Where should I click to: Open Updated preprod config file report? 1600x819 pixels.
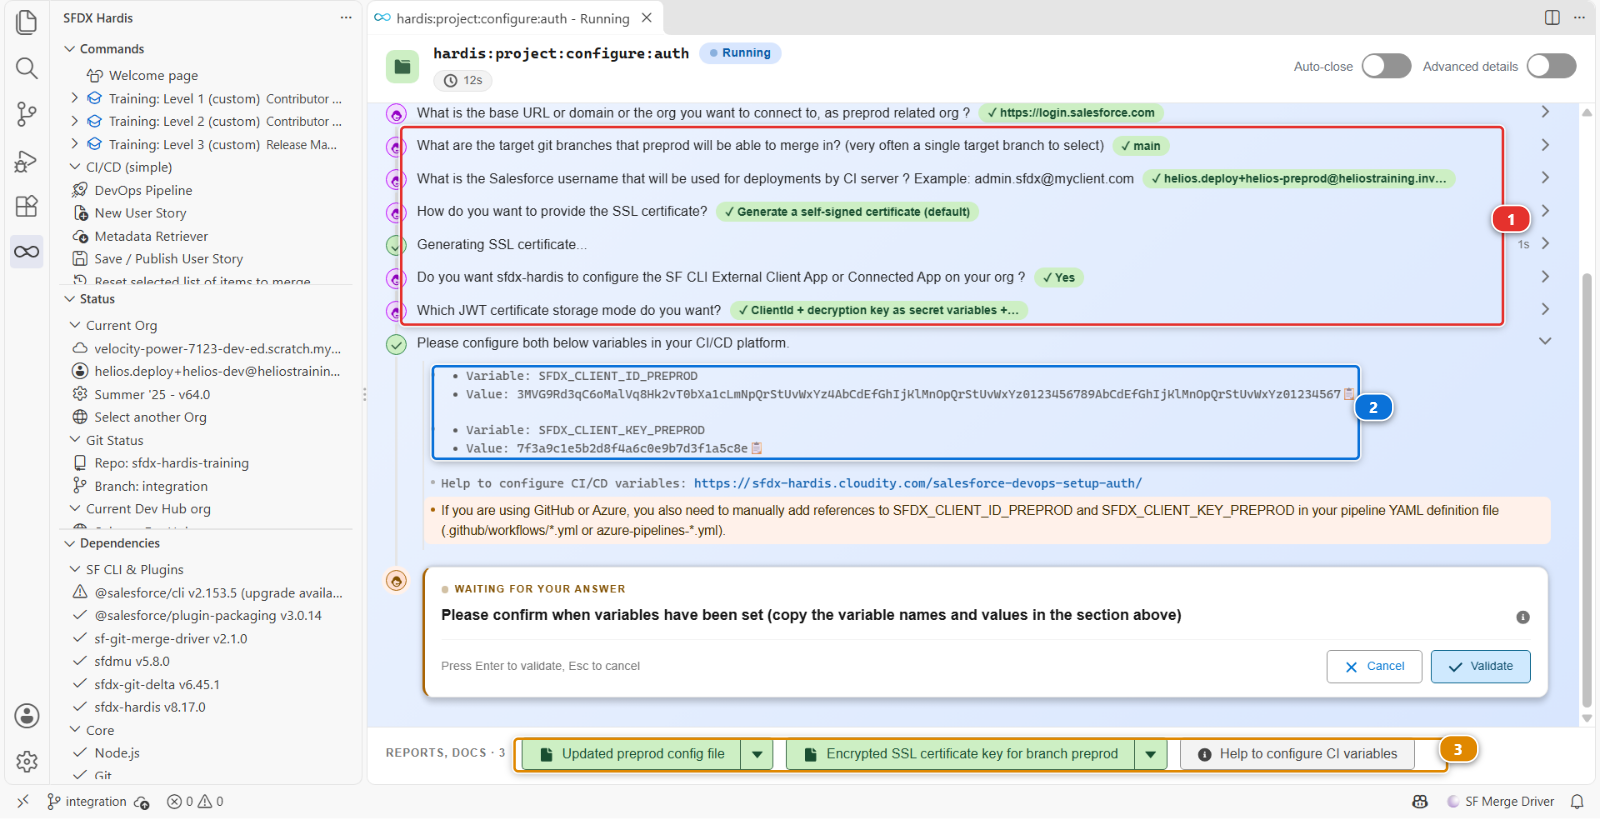pos(632,754)
